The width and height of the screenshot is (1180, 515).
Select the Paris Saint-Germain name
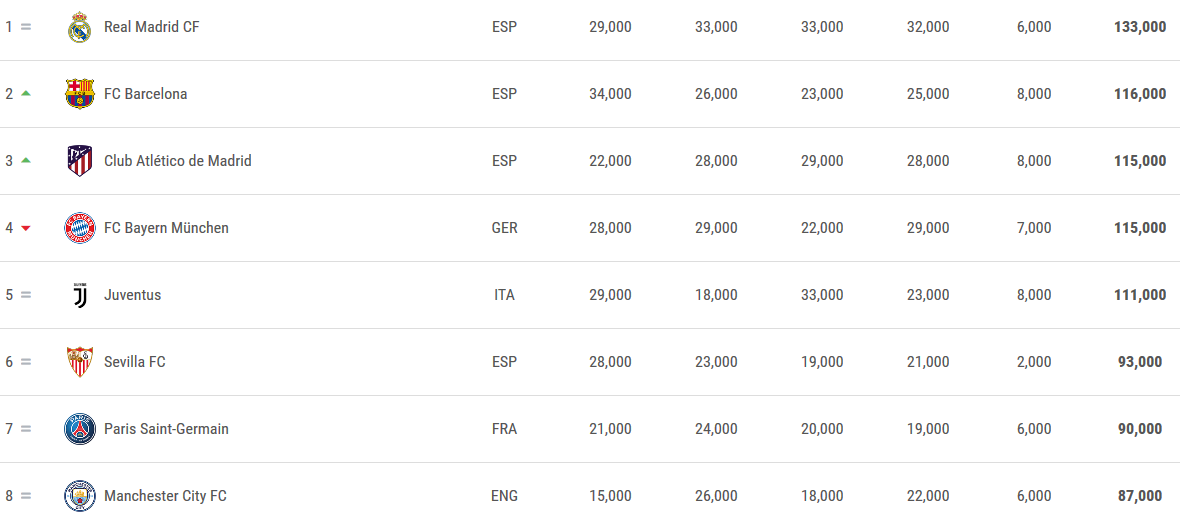166,429
